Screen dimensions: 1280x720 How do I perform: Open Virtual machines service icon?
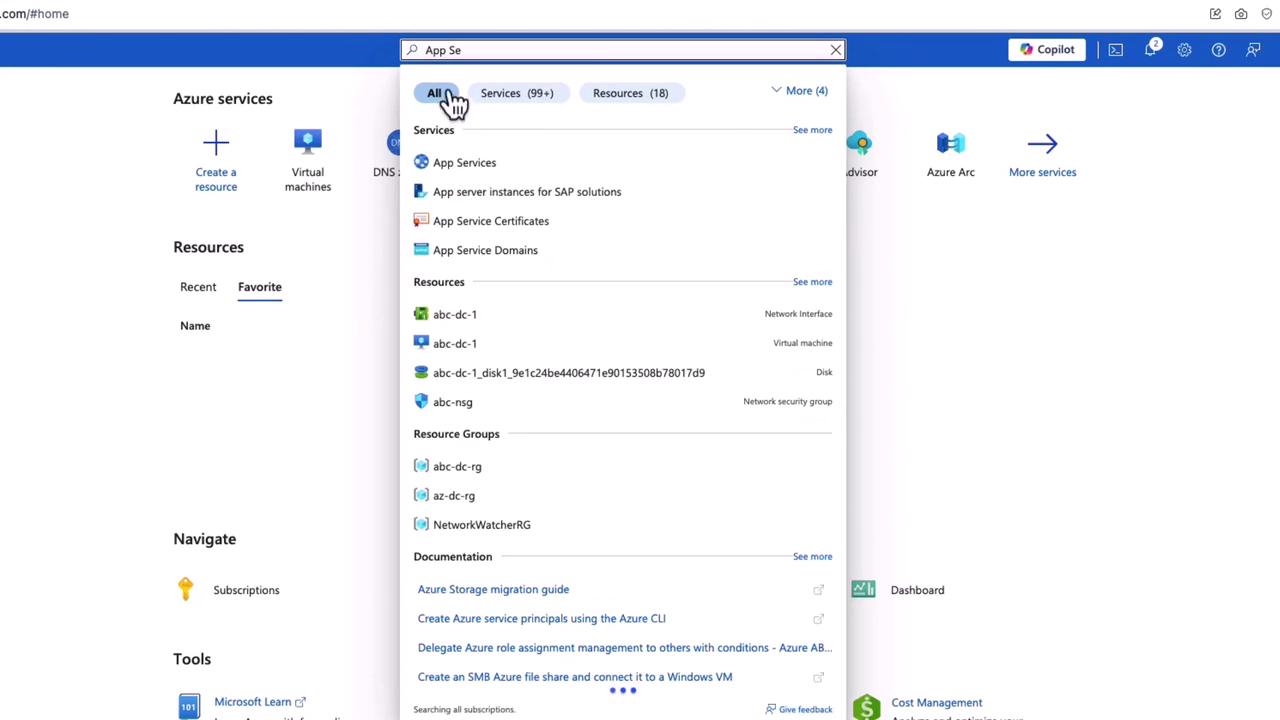coord(308,142)
